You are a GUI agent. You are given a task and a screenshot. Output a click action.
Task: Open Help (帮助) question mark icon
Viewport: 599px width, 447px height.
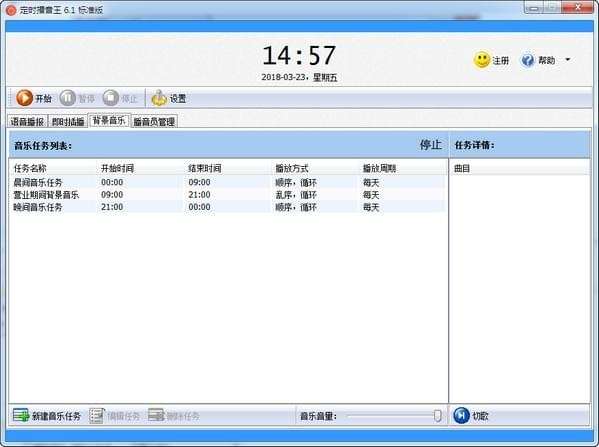[x=528, y=60]
